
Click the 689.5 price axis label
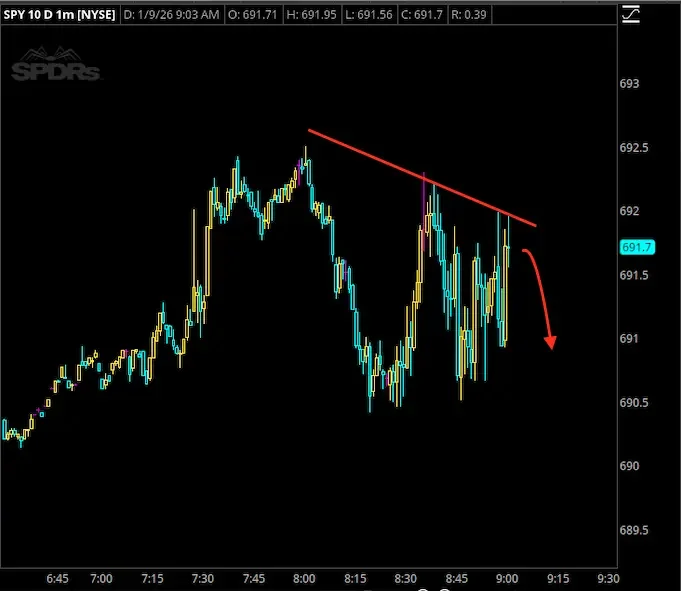(x=634, y=530)
